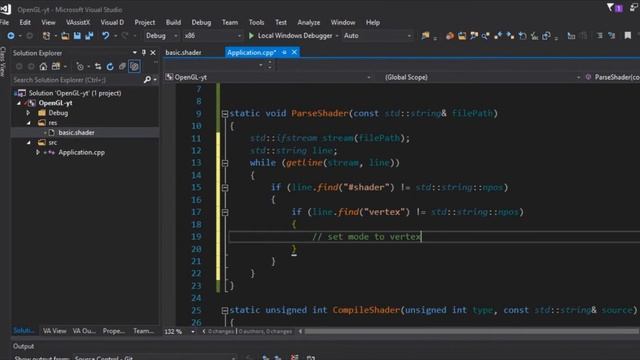Close the Application.cpp editor tab
Image resolution: width=640 pixels, height=360 pixels.
[x=294, y=52]
